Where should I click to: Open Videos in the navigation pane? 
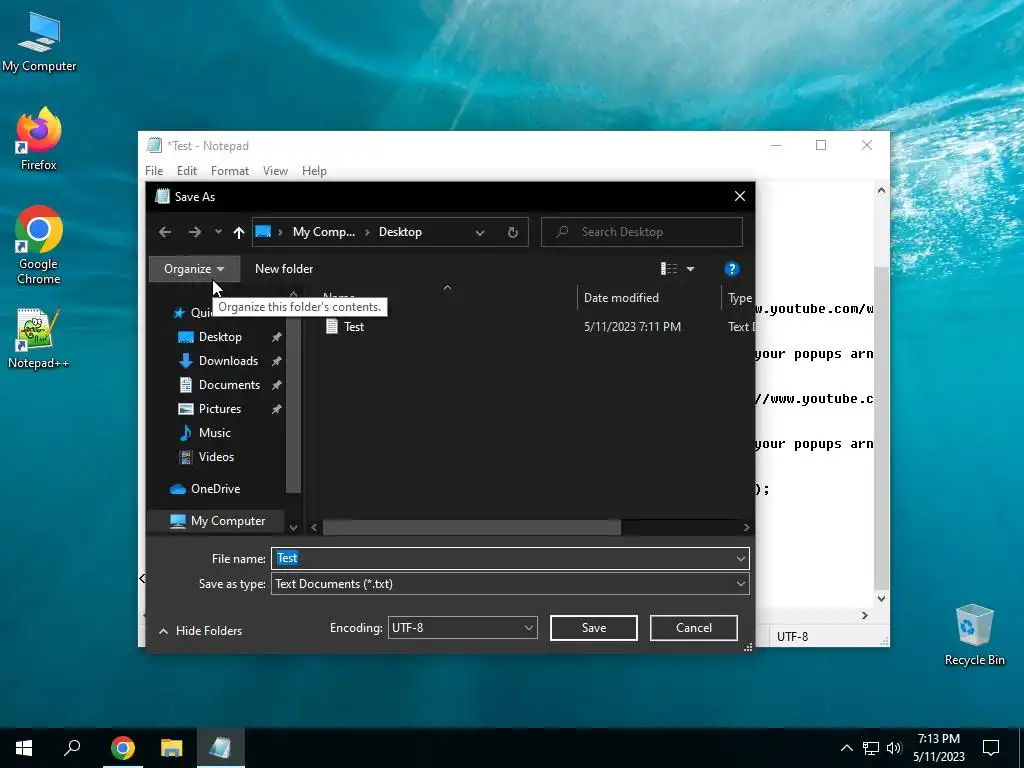(x=216, y=457)
